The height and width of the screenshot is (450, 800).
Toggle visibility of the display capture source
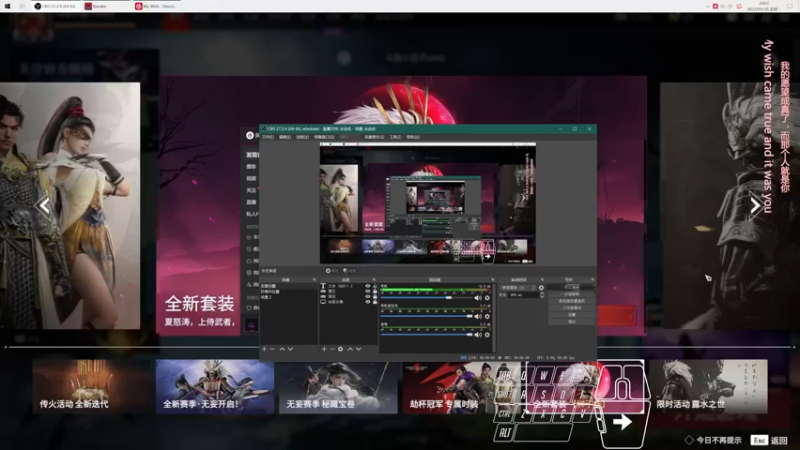[x=367, y=302]
